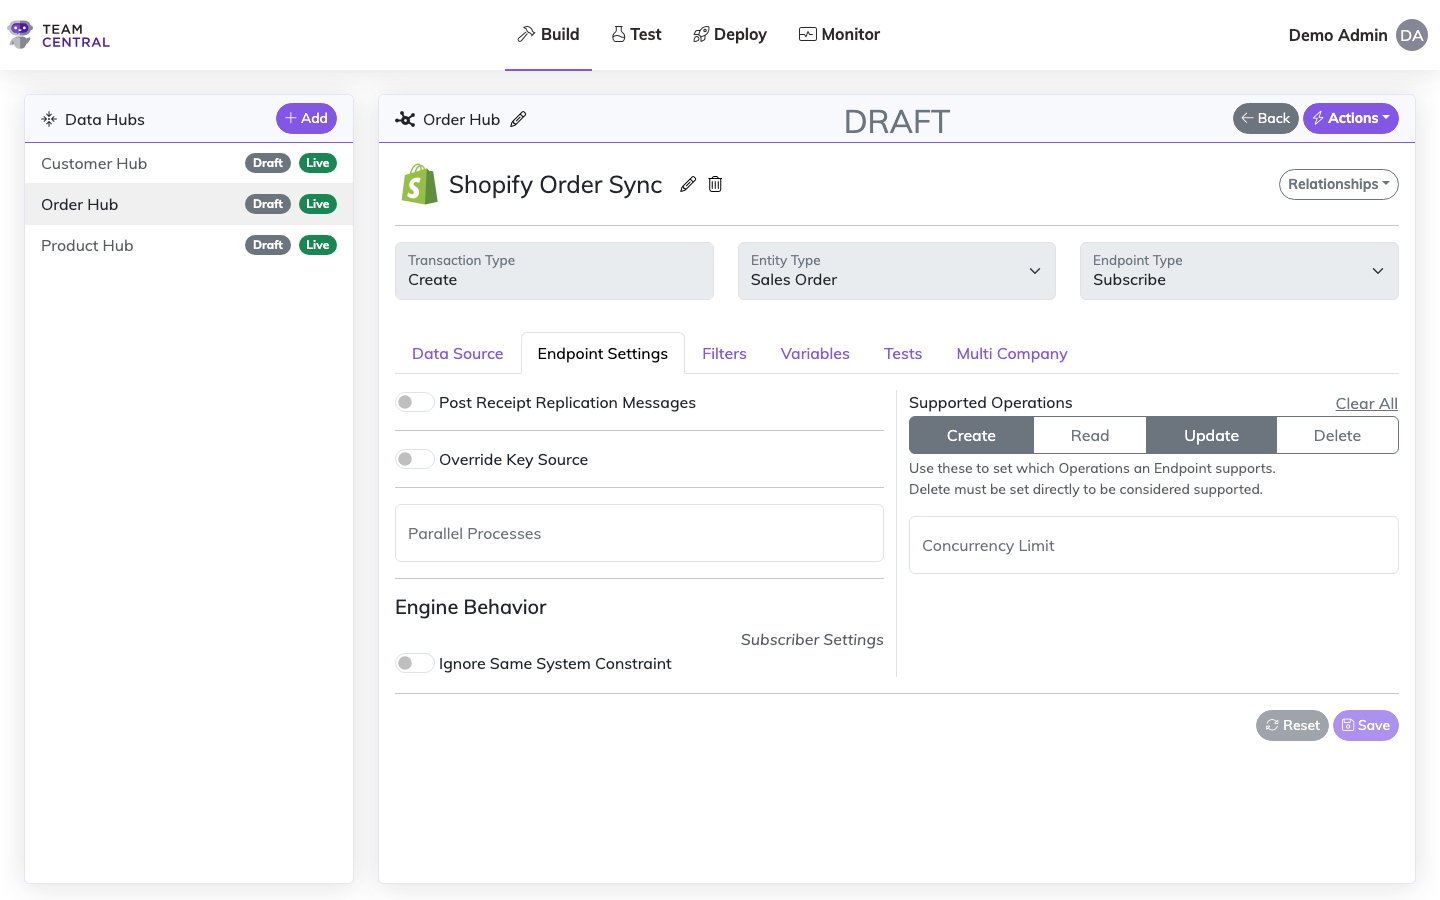Image resolution: width=1440 pixels, height=900 pixels.
Task: Click the Data Hubs panel icon
Action: coord(49,119)
